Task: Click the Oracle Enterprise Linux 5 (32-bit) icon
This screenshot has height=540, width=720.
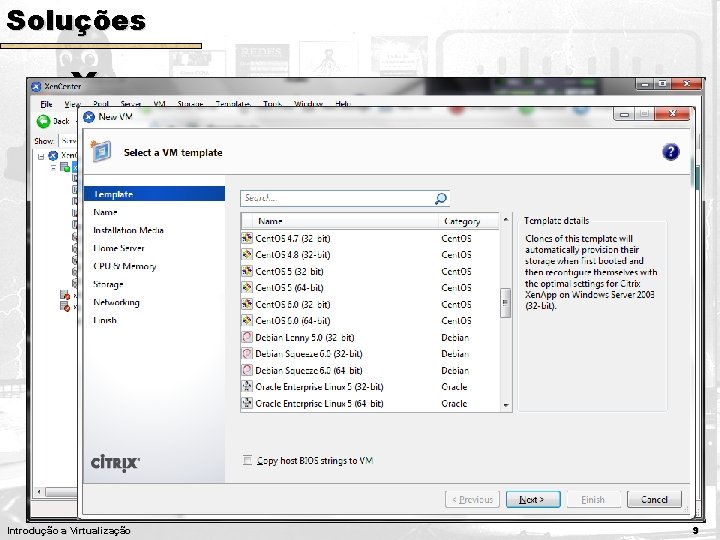Action: click(x=247, y=387)
